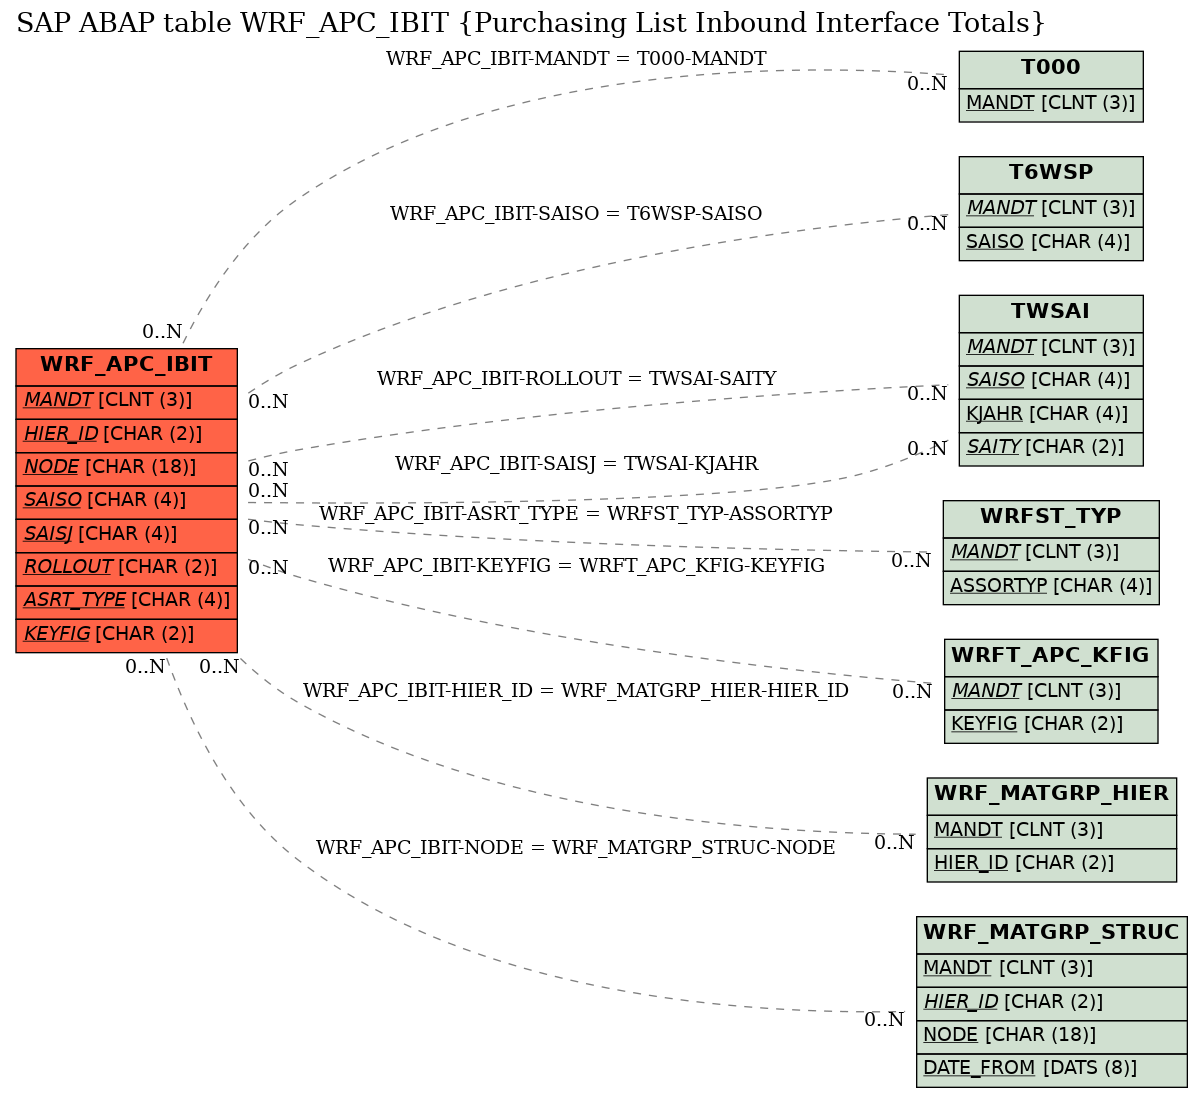Select MANDT field in T000 table
The height and width of the screenshot is (1098, 1203).
(x=1051, y=103)
